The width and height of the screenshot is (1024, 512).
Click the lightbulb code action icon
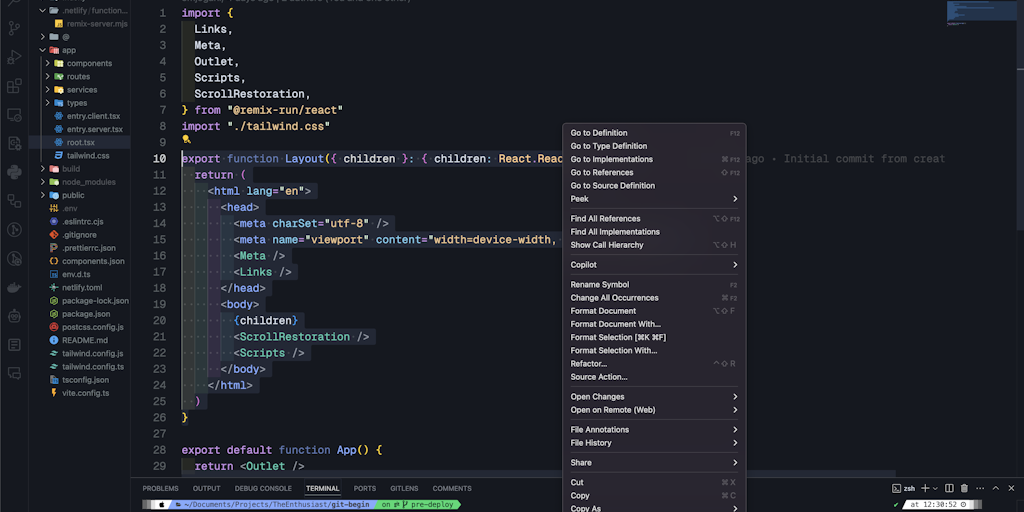(186, 141)
